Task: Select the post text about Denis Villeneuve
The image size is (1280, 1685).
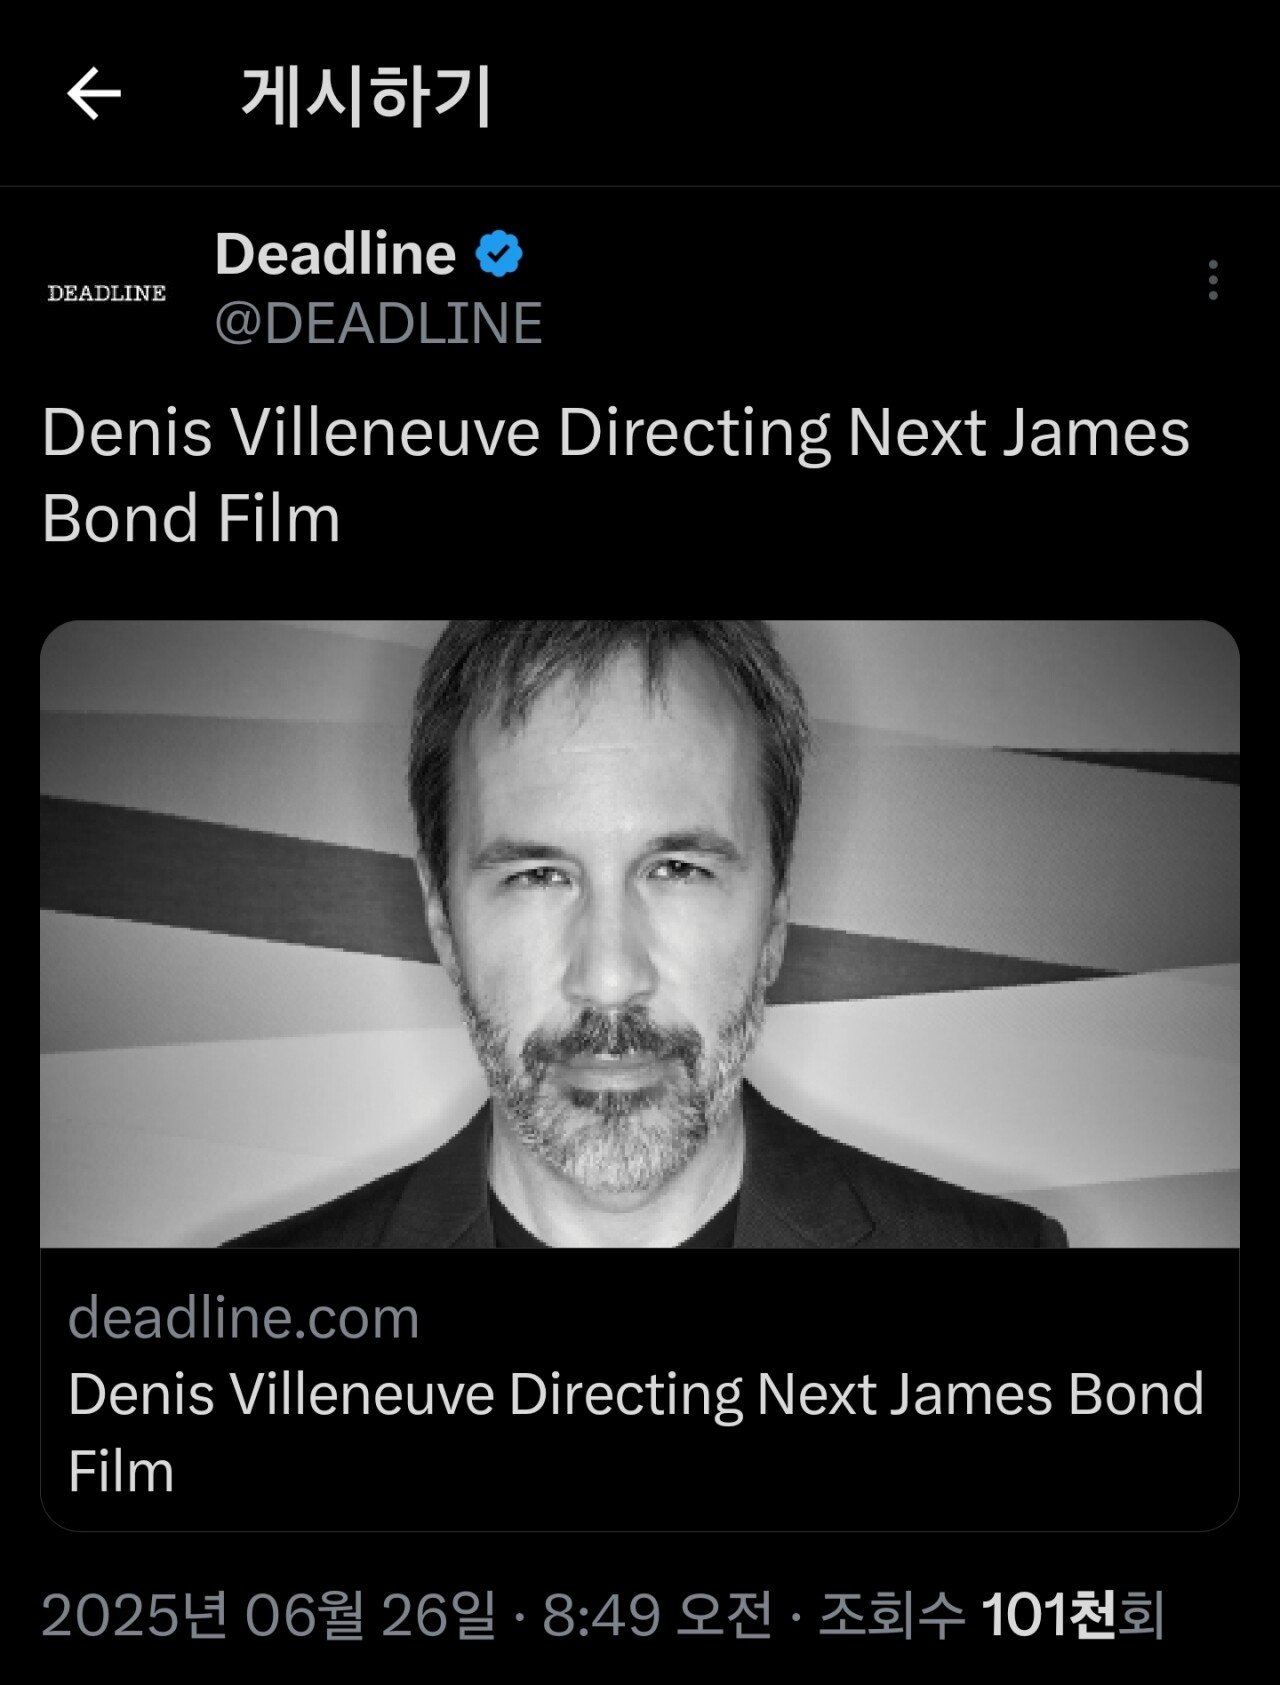Action: click(x=616, y=476)
